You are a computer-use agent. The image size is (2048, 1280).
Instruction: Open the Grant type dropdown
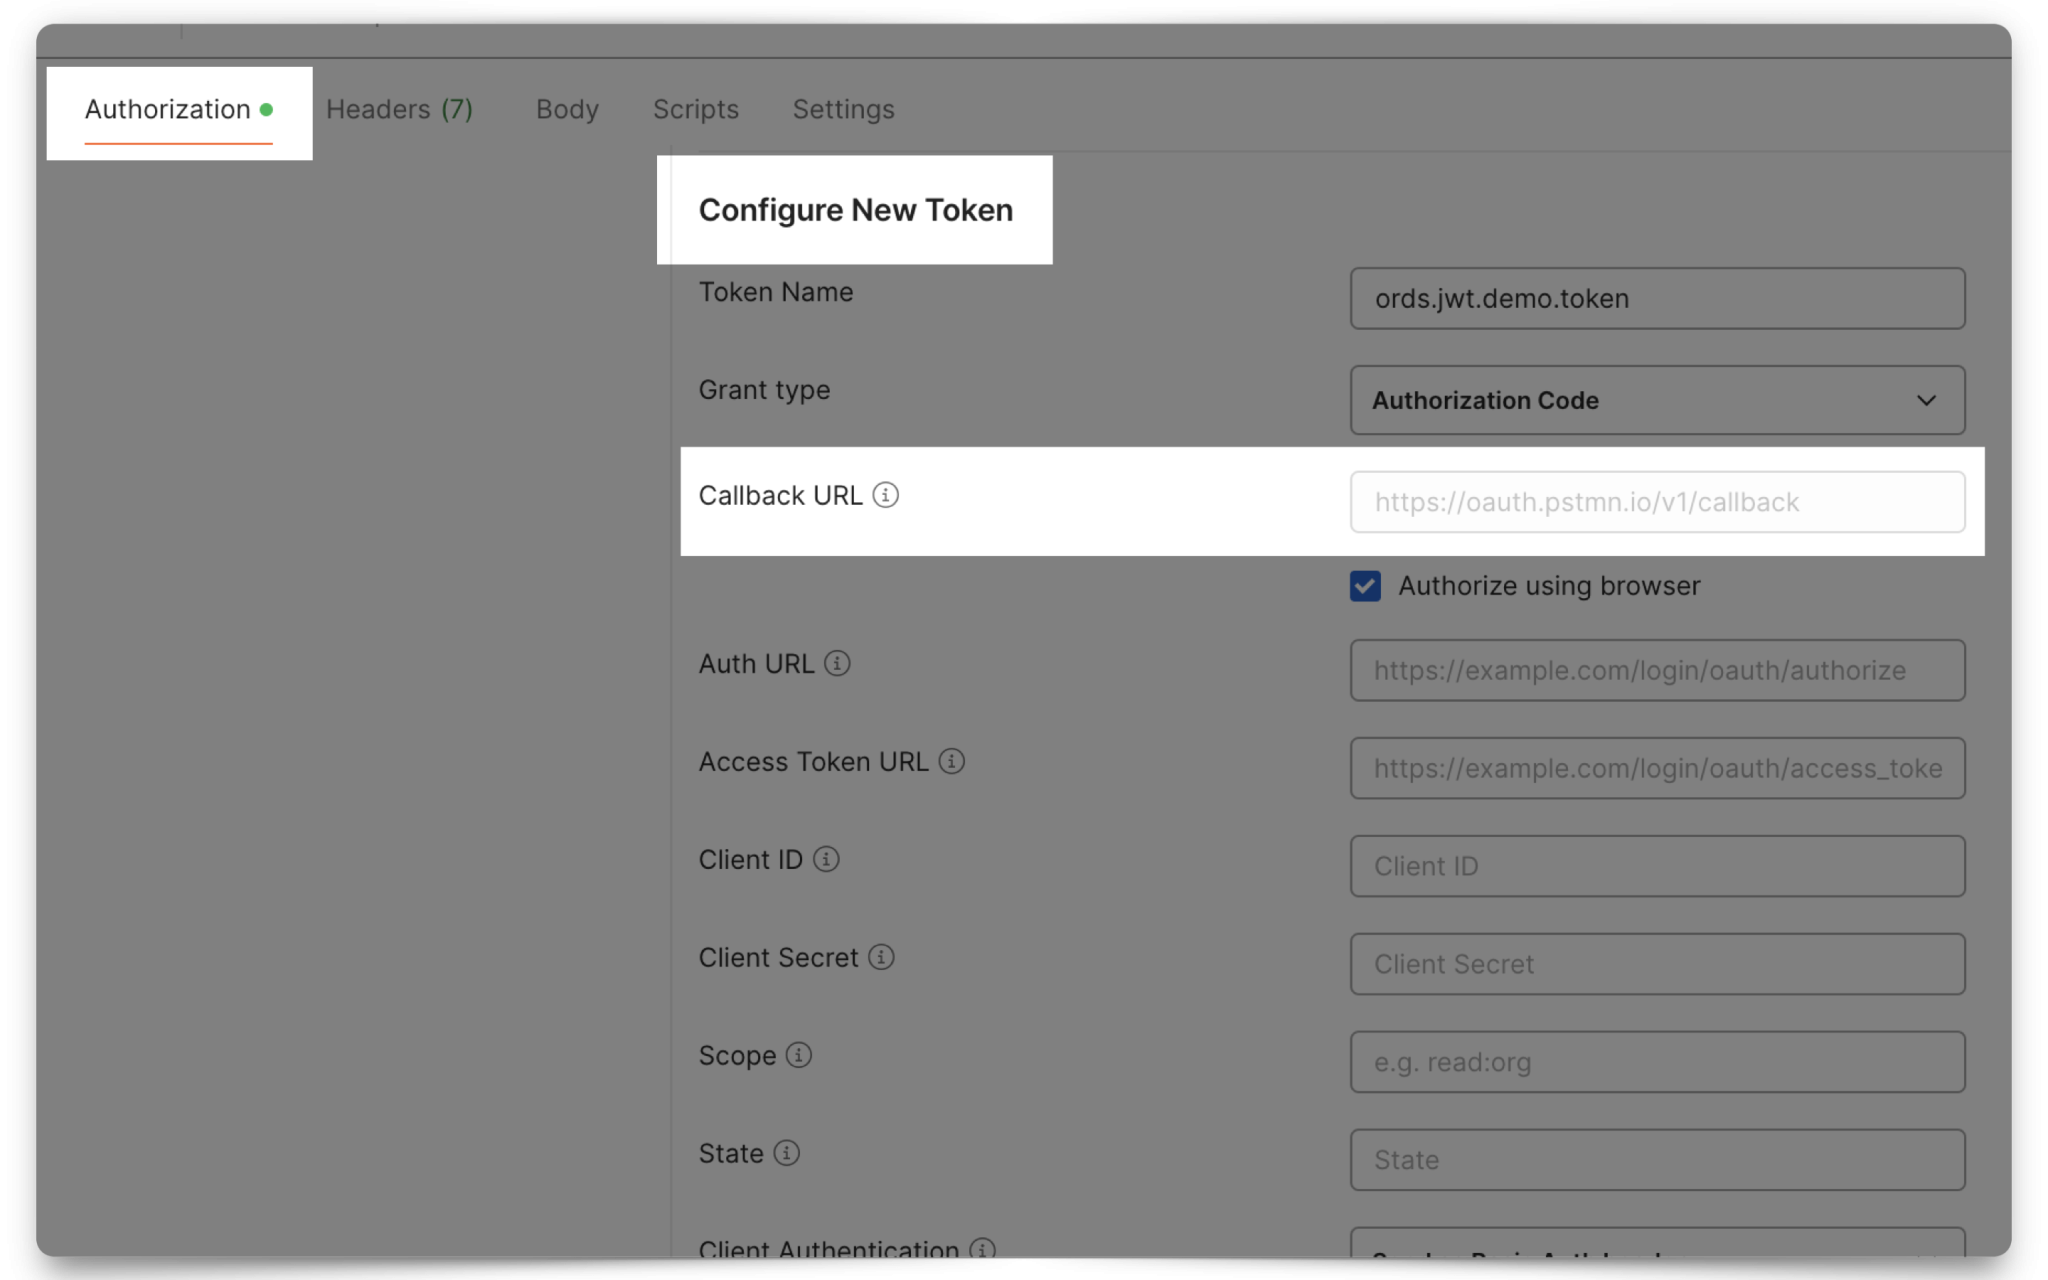tap(1656, 400)
